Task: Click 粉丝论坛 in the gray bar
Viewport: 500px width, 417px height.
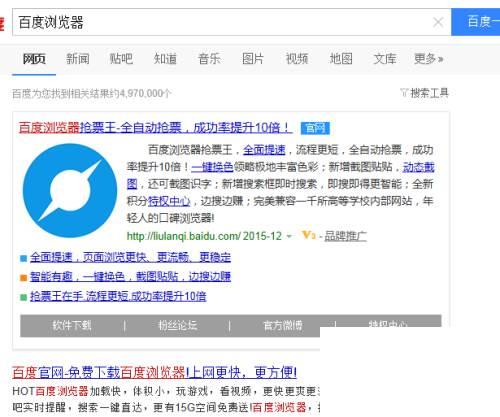Action: 177,325
